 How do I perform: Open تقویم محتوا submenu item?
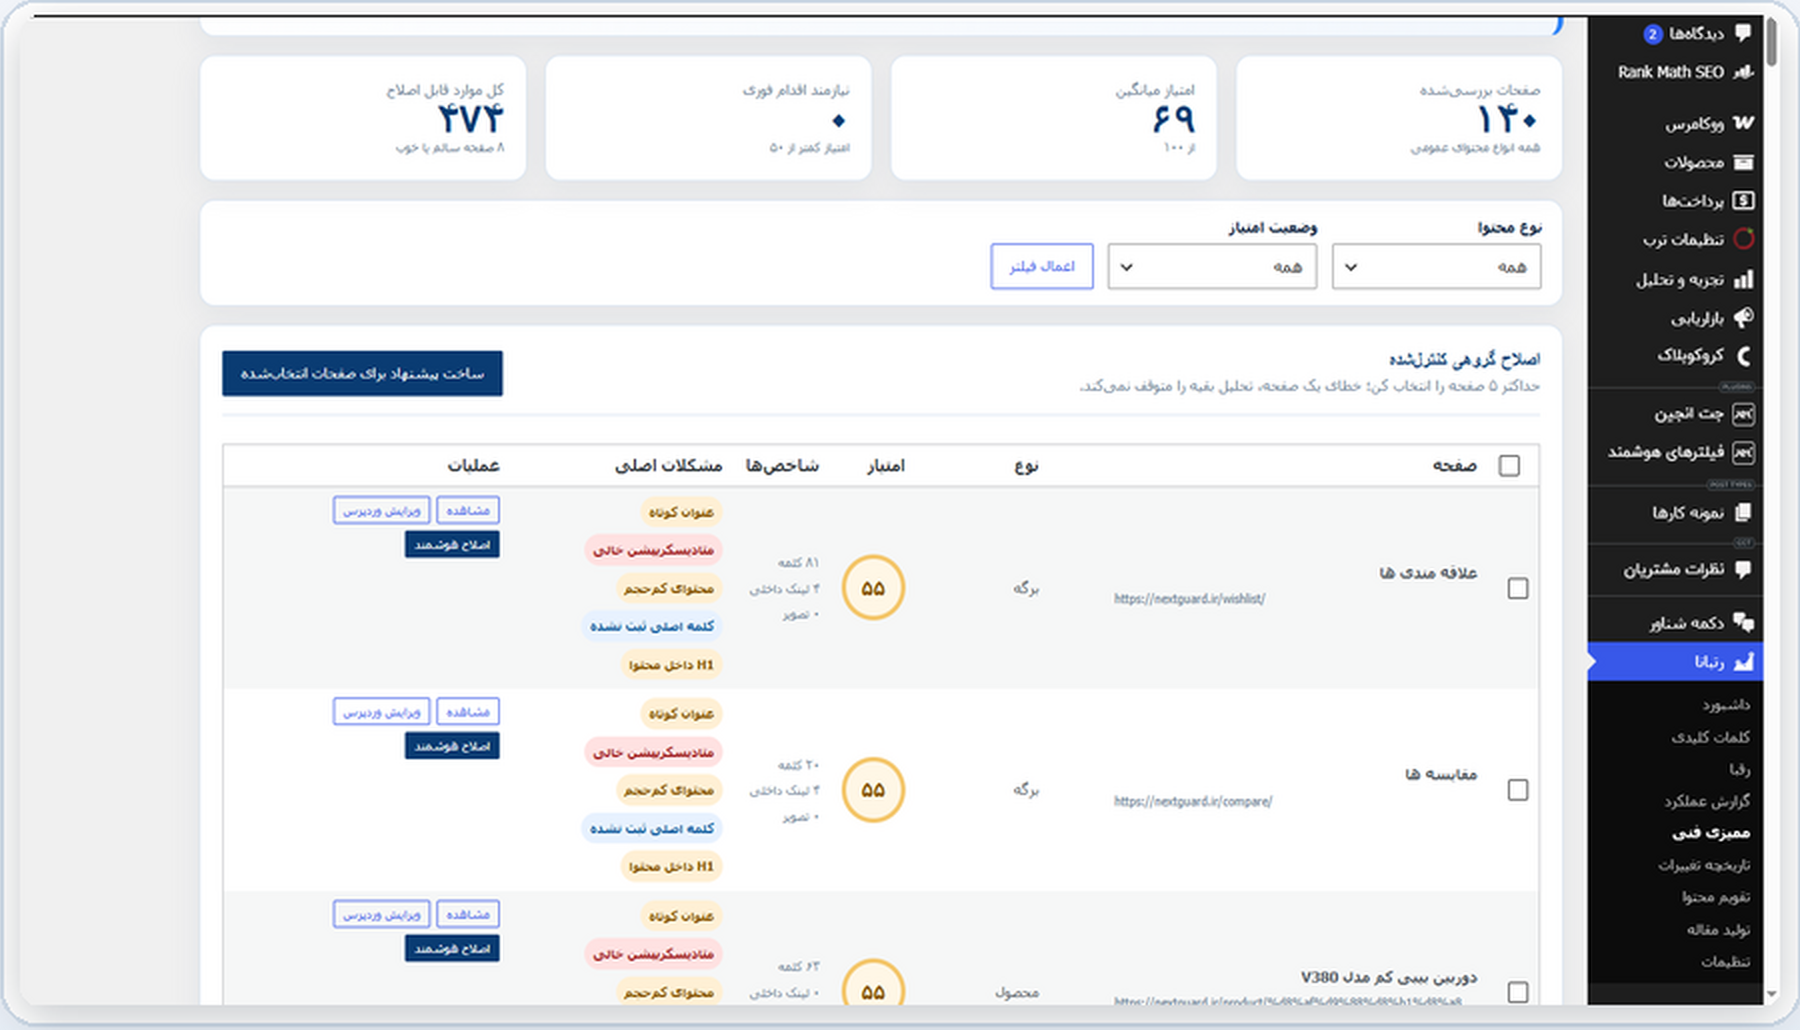coord(1715,897)
